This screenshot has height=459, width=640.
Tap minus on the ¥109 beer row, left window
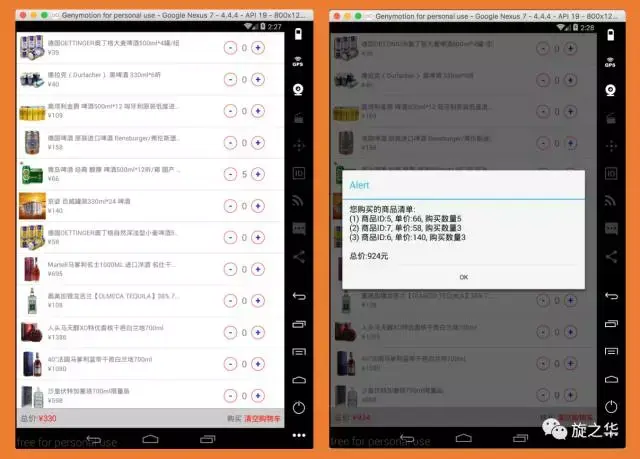(230, 111)
